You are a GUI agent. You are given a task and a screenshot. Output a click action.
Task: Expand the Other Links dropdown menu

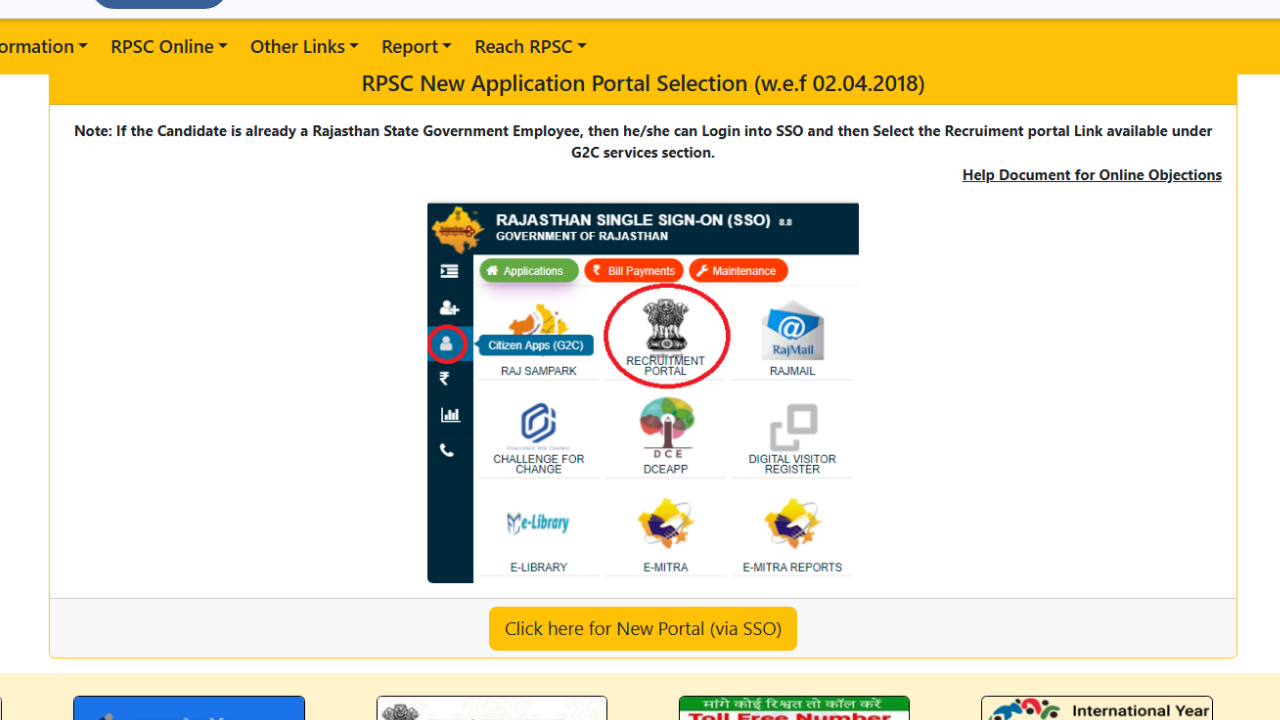(x=304, y=47)
